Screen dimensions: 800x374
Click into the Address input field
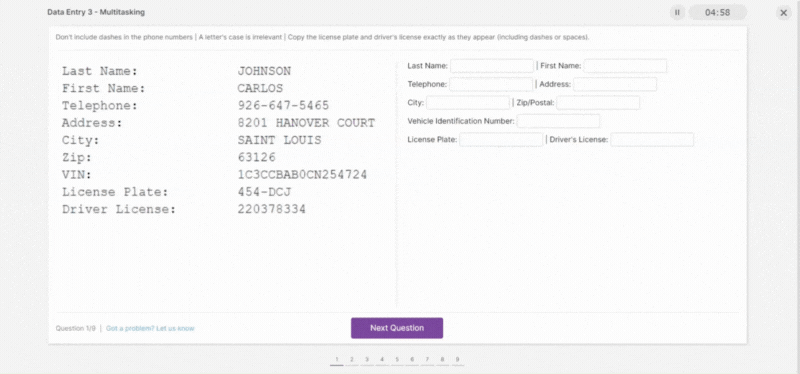click(615, 84)
